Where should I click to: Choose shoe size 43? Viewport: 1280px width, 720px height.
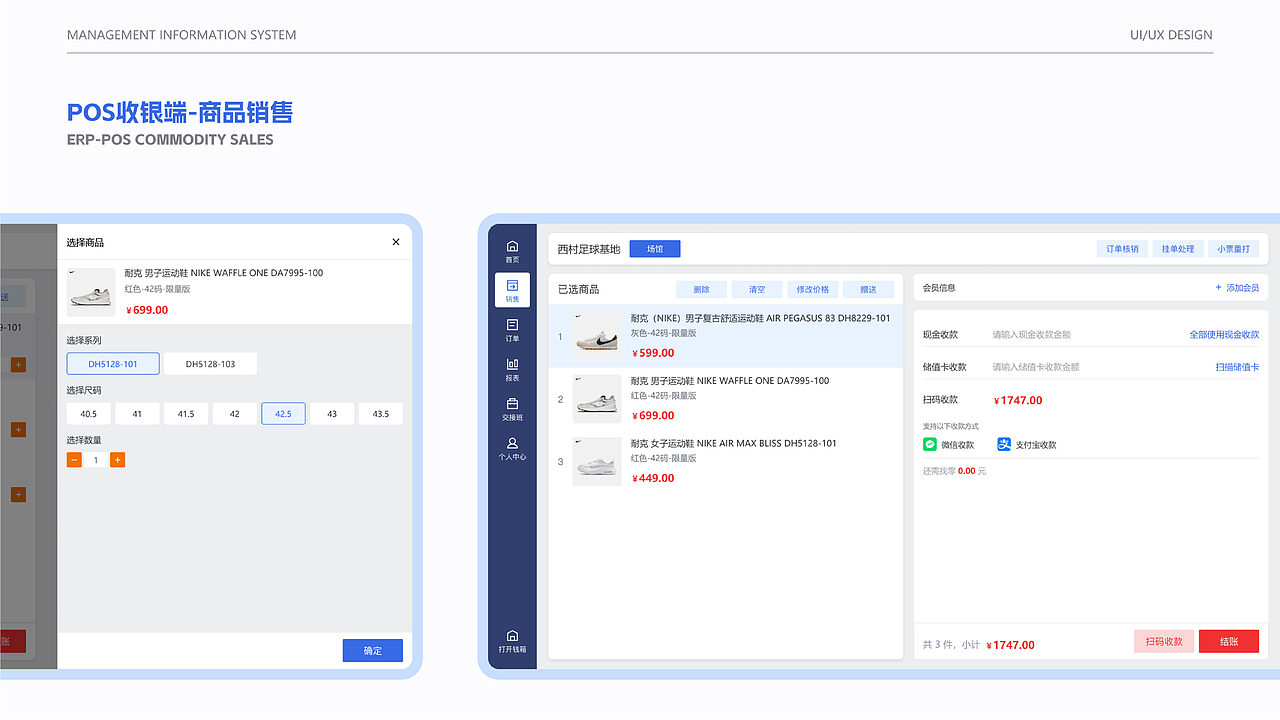[332, 413]
